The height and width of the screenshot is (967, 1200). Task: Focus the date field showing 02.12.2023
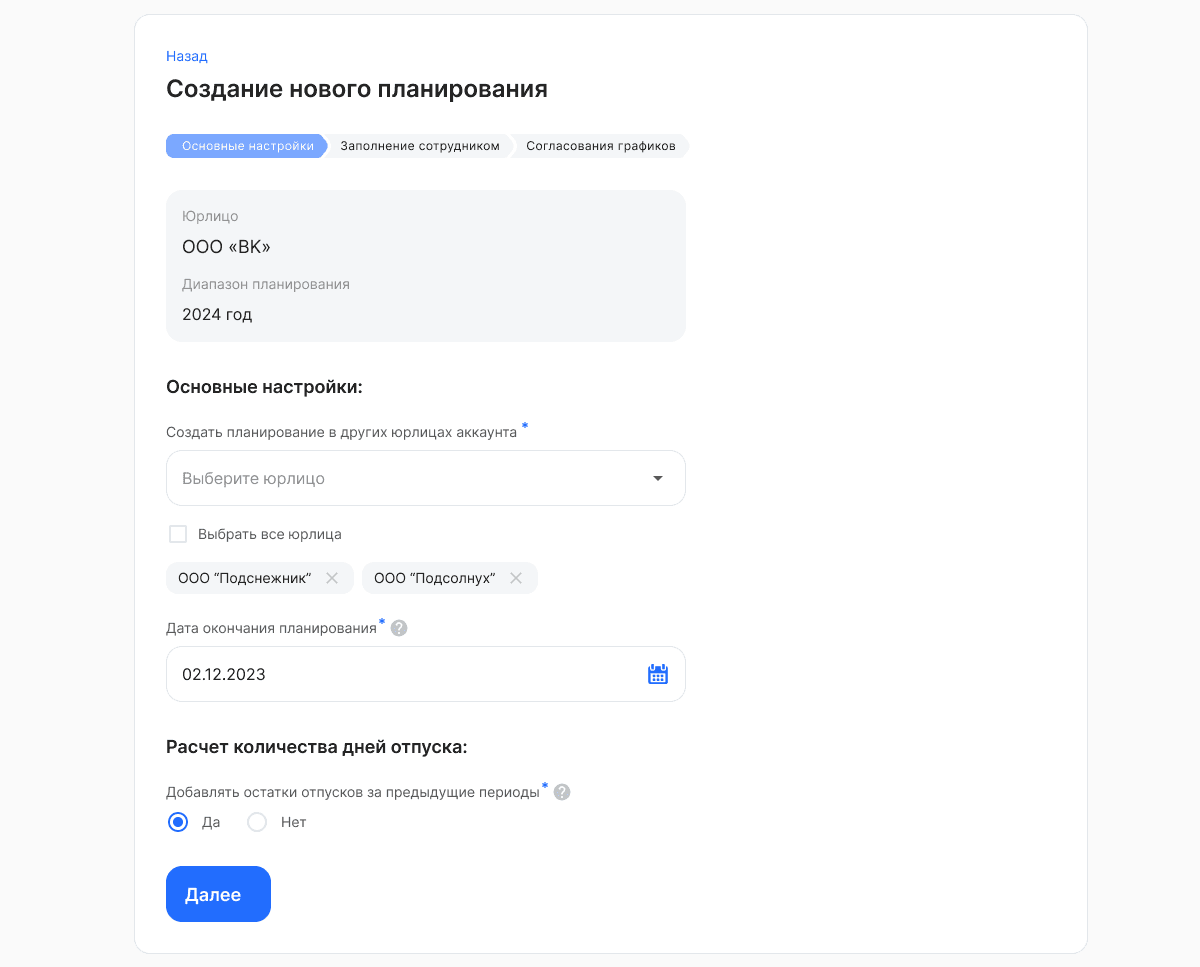click(426, 674)
